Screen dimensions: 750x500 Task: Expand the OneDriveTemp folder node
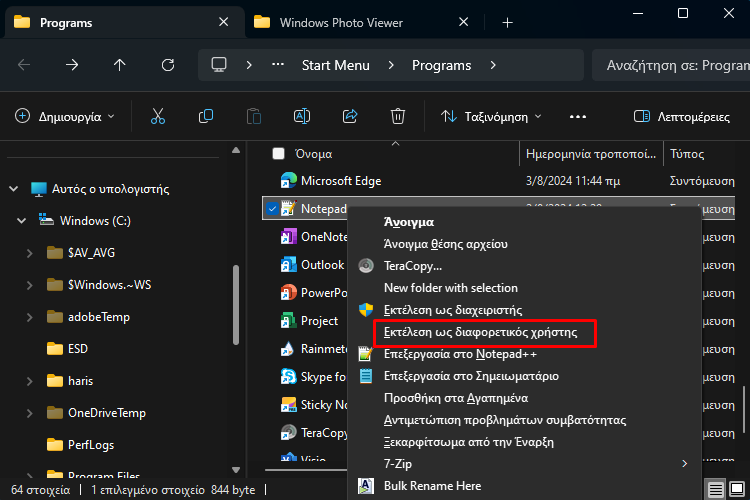coord(30,413)
